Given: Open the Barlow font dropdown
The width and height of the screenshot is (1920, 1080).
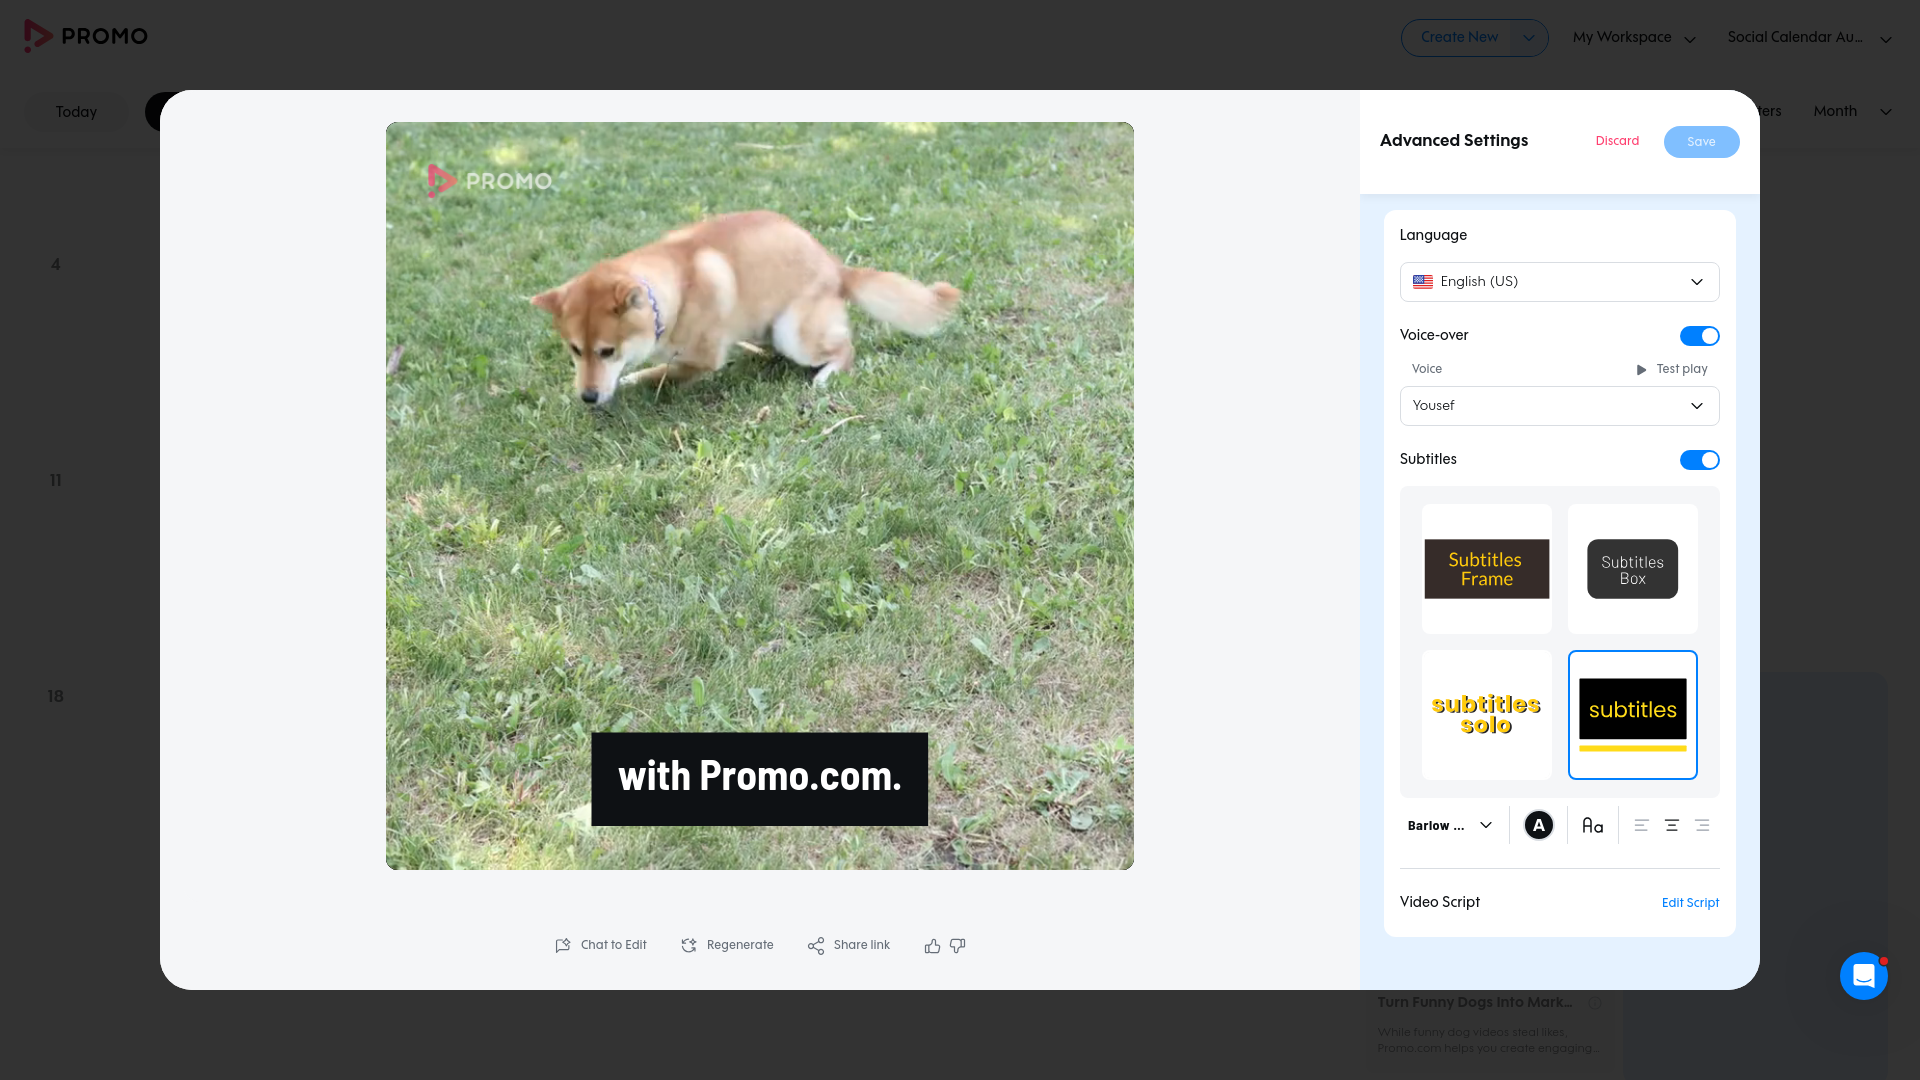Looking at the screenshot, I should [x=1449, y=826].
